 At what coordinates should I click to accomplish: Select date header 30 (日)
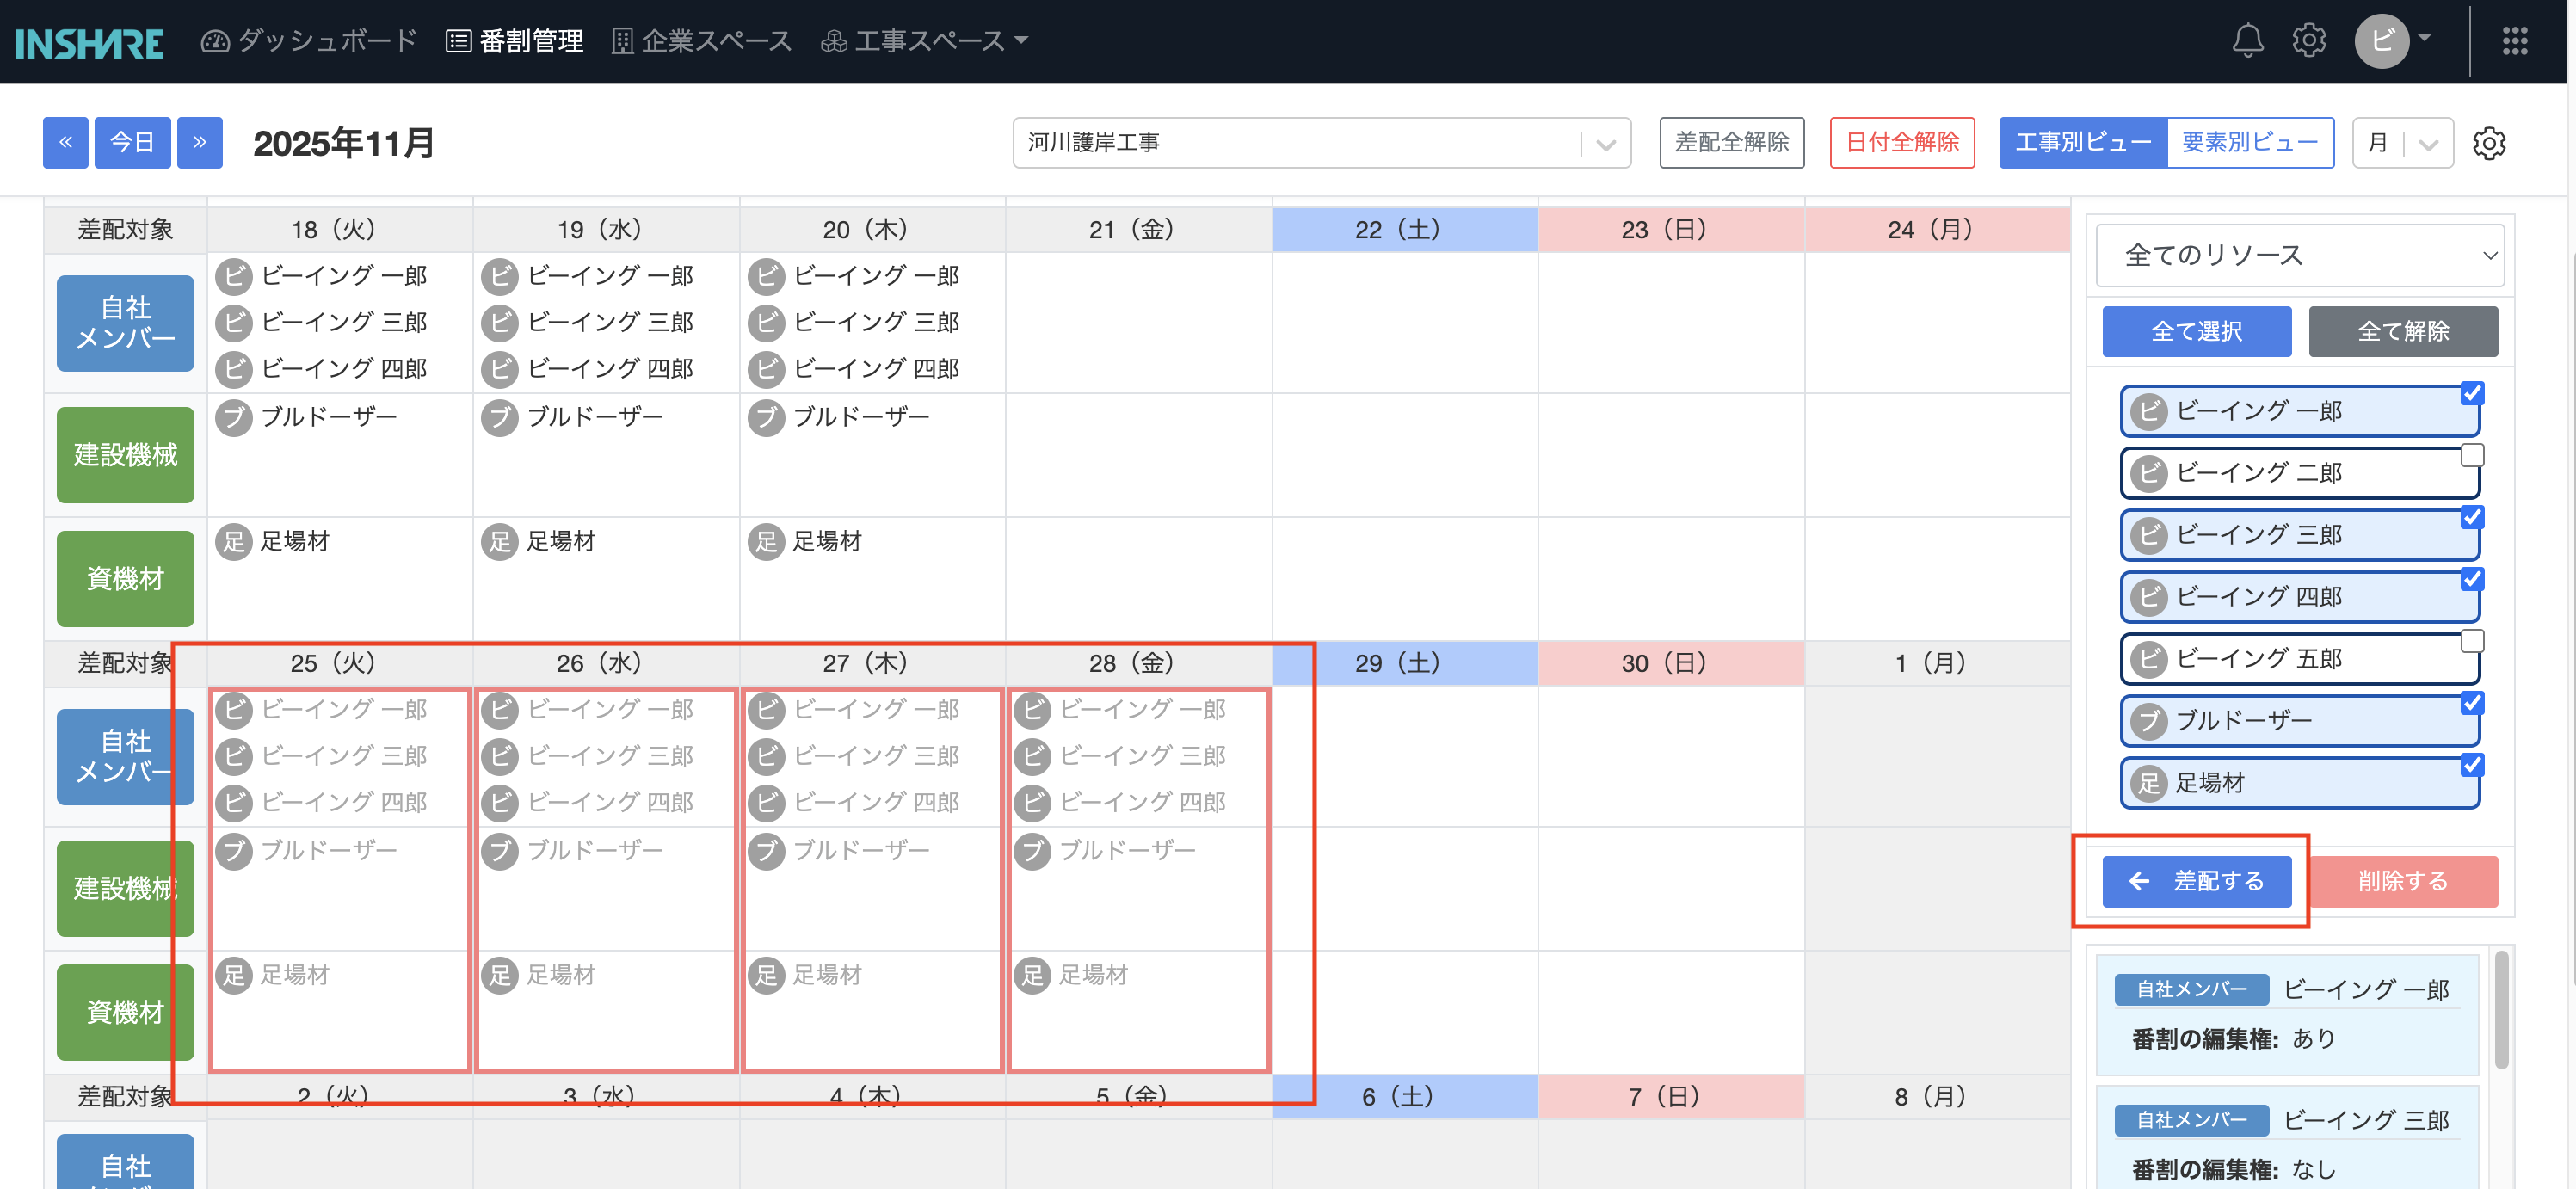pos(1670,664)
